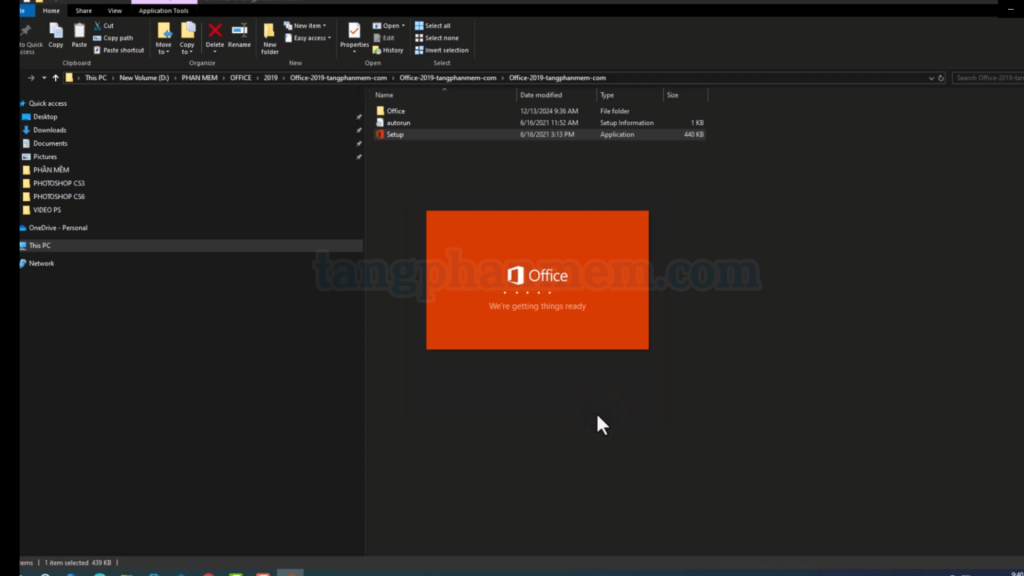
Task: Select the Setup application file
Action: [539, 135]
